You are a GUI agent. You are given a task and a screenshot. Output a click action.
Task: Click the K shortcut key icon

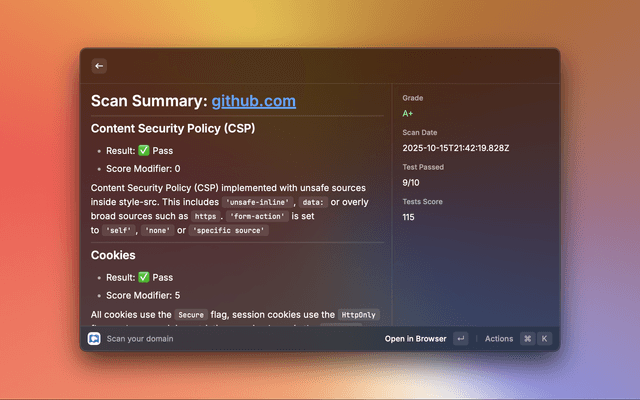[x=544, y=339]
